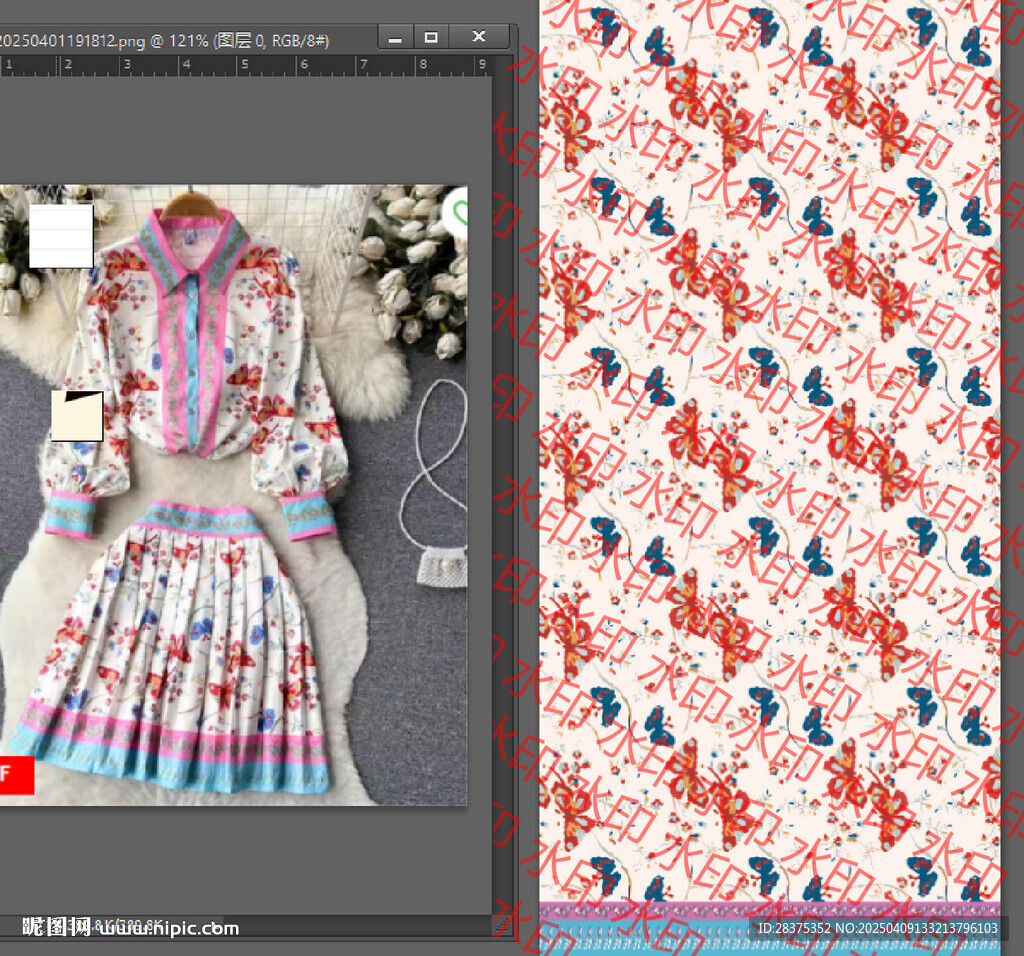The image size is (1024, 956).
Task: Click the white beaded handbag in the photo
Action: coord(441,566)
